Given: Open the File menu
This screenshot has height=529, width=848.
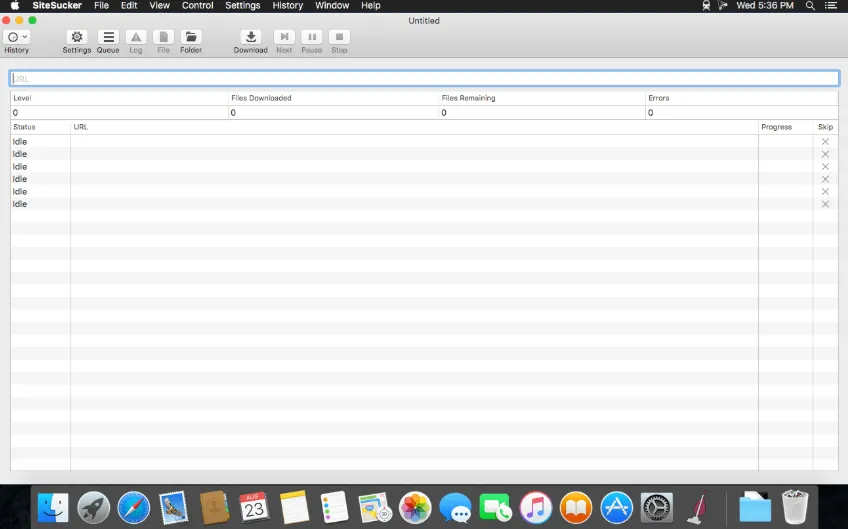Looking at the screenshot, I should click(101, 5).
